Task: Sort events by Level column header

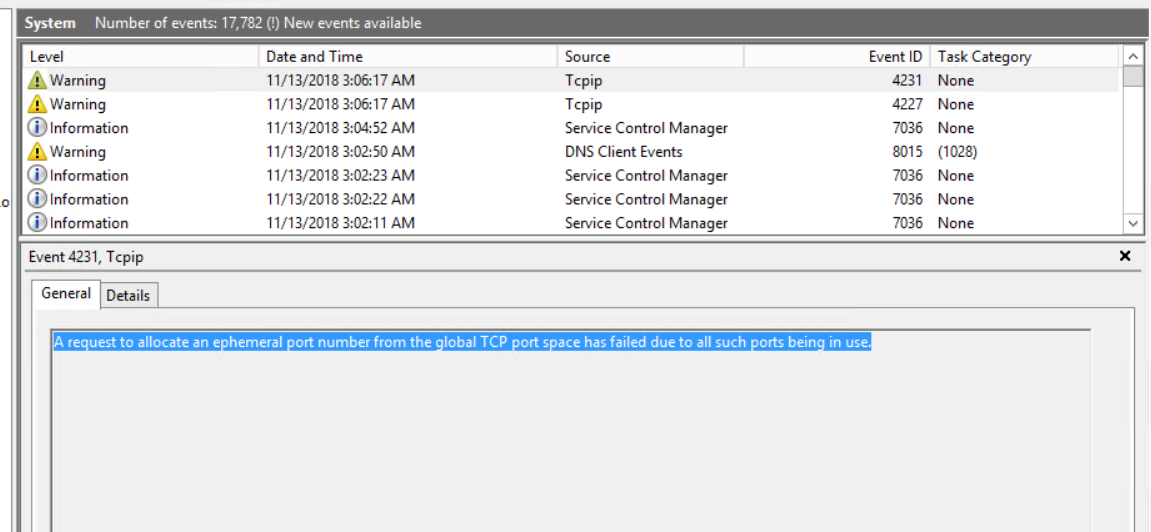Action: click(140, 57)
